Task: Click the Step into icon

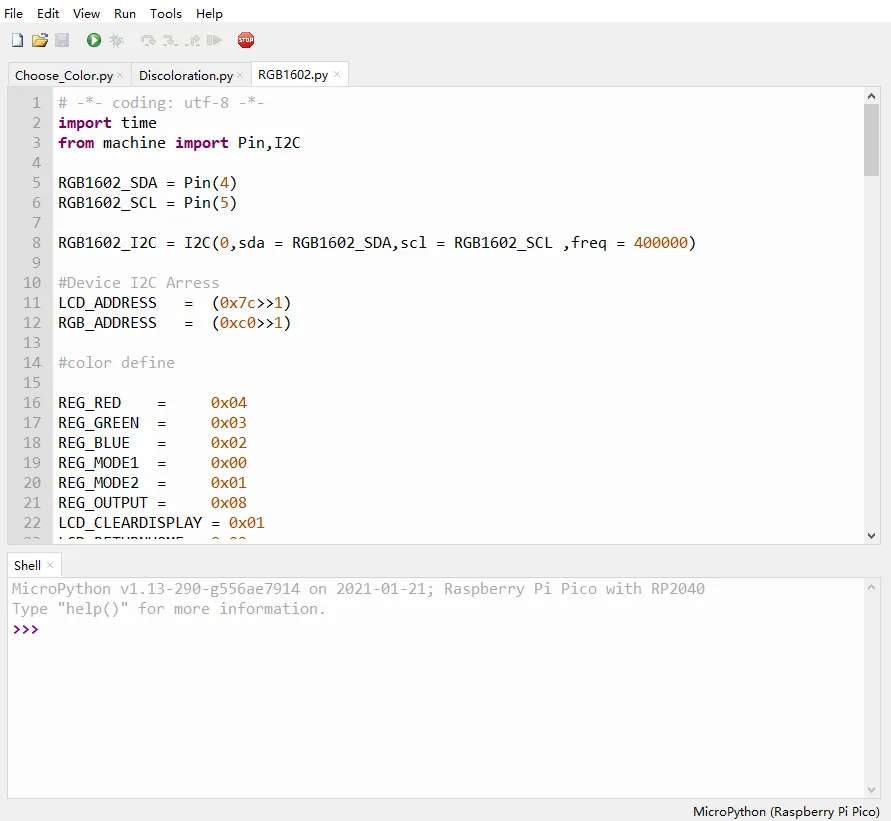Action: [x=170, y=40]
